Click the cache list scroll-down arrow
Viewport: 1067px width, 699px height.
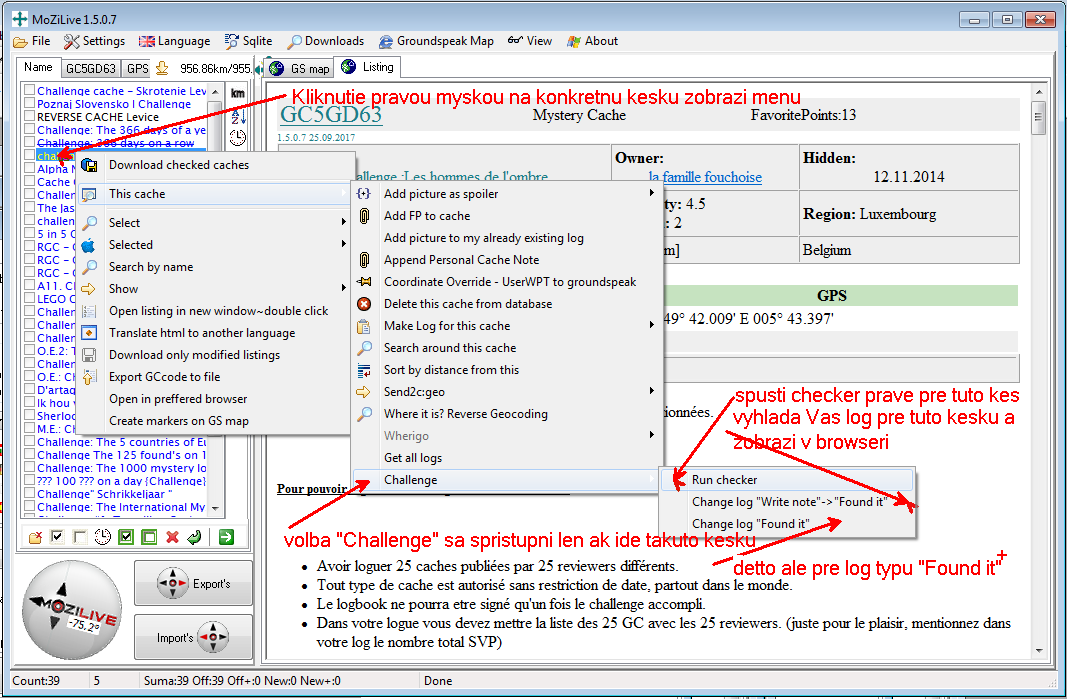coord(215,508)
